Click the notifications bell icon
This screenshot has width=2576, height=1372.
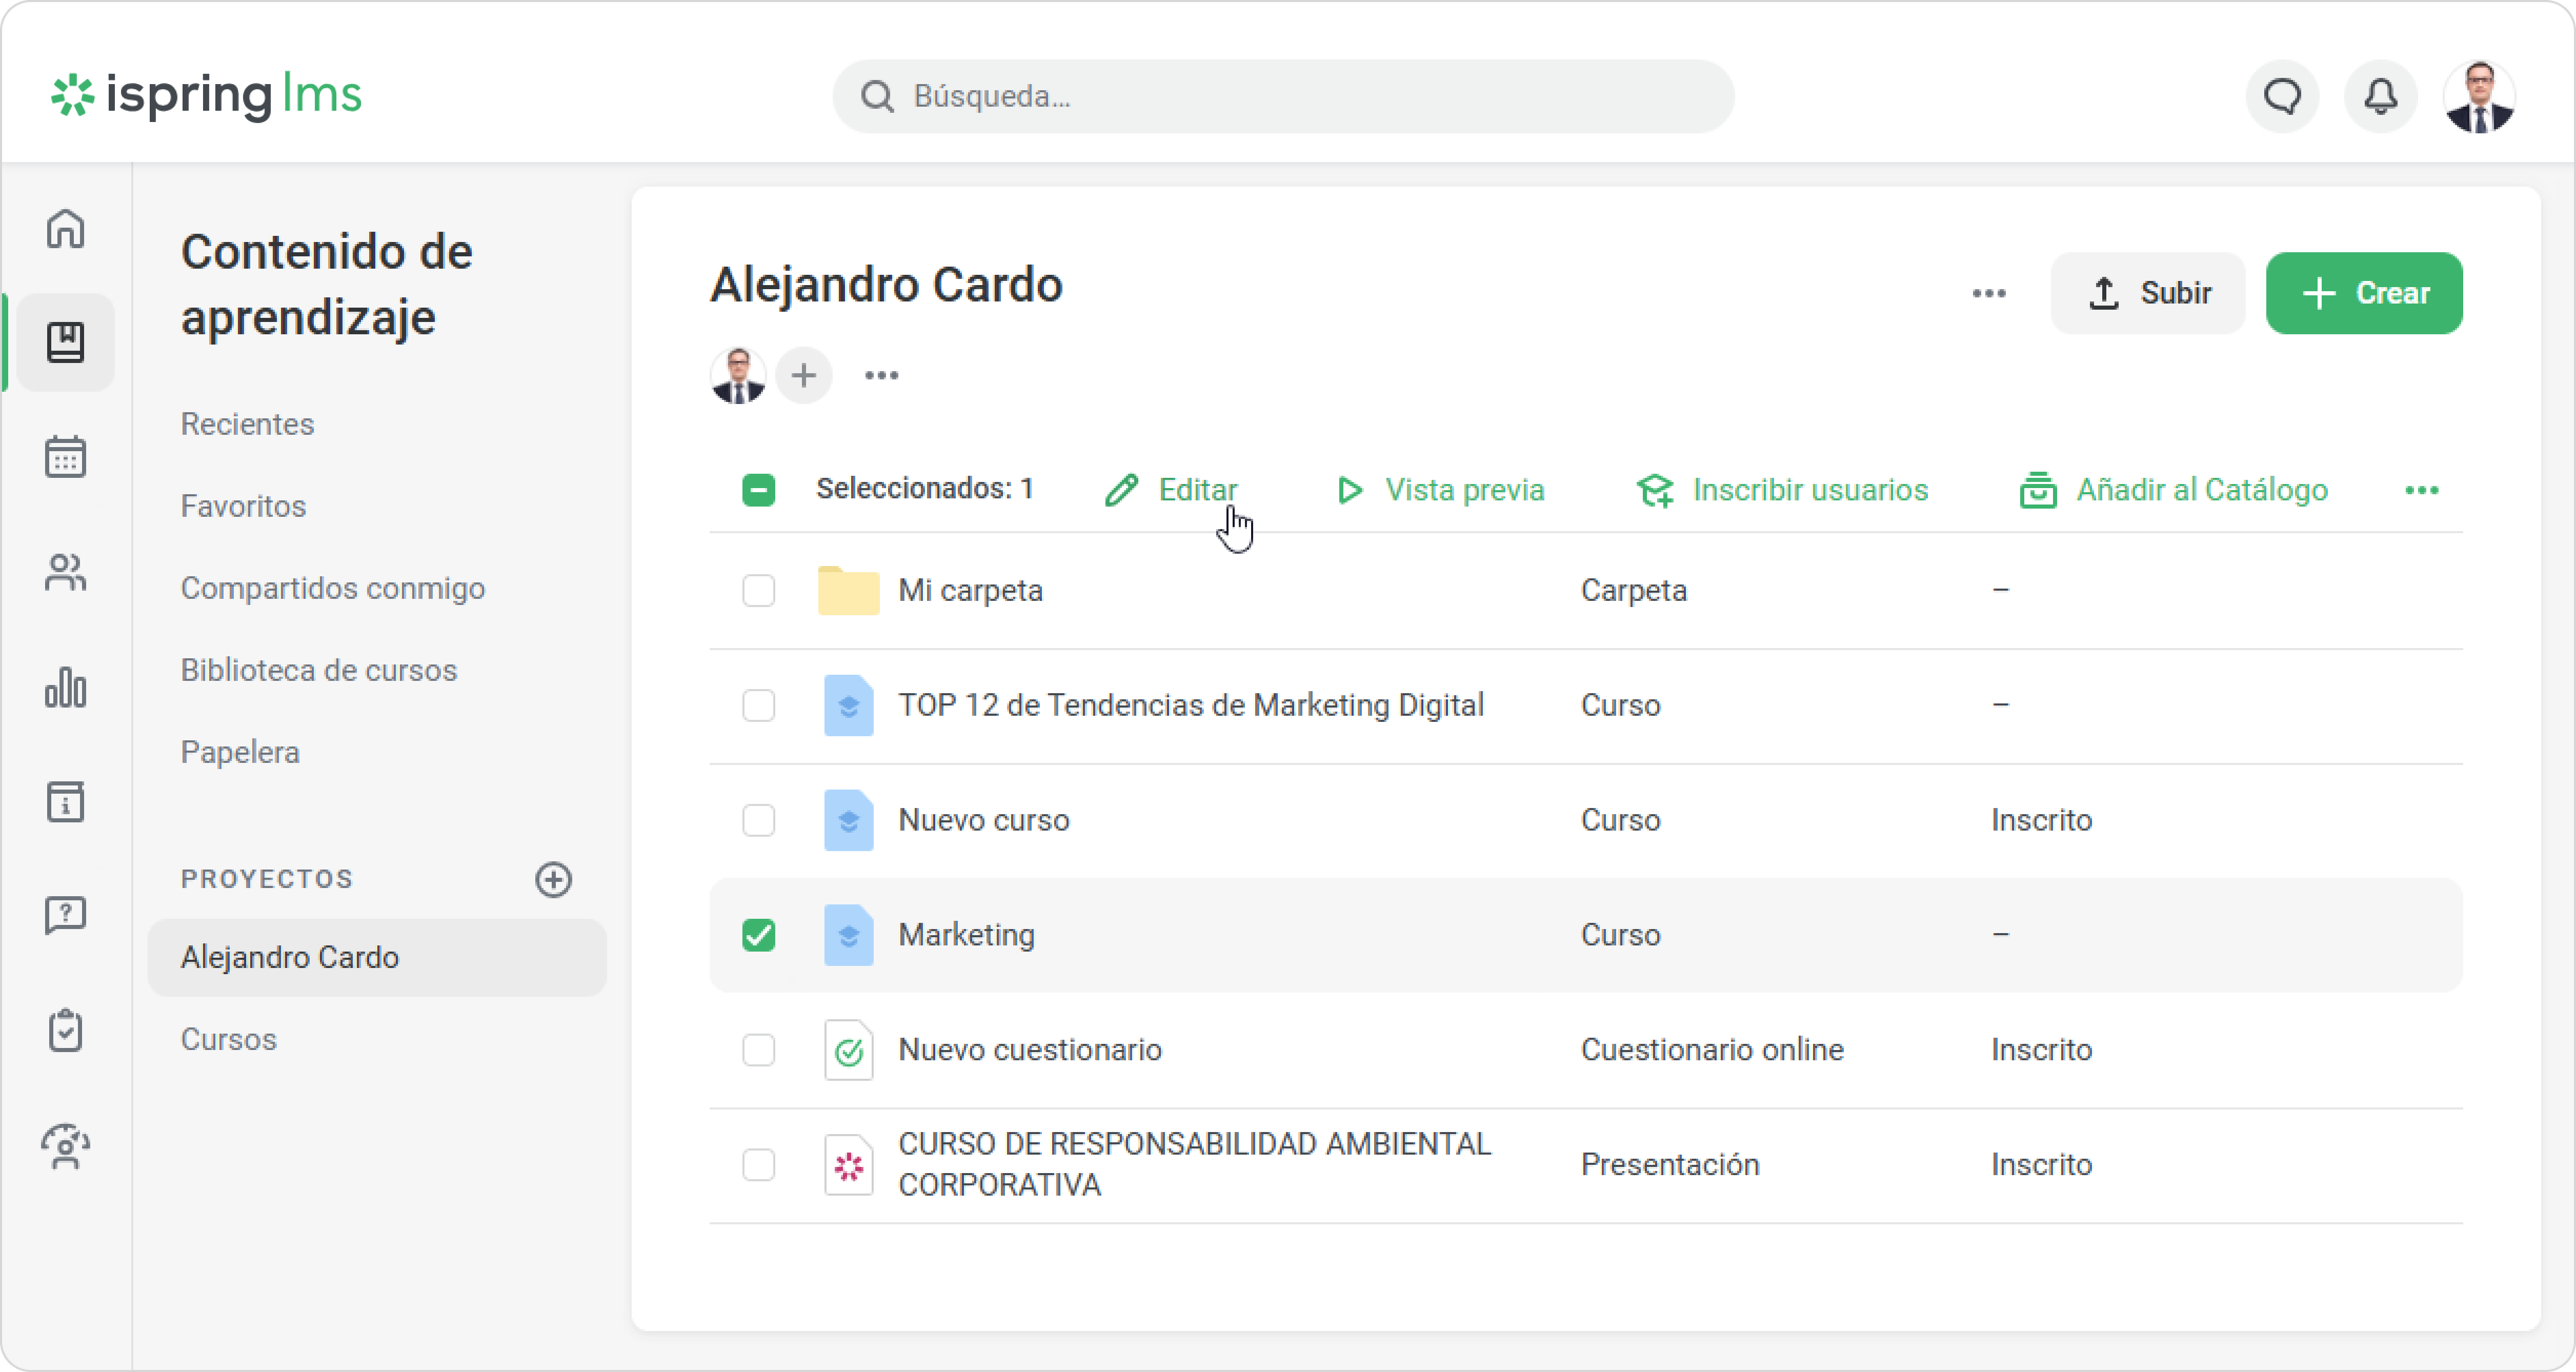pyautogui.click(x=2380, y=96)
